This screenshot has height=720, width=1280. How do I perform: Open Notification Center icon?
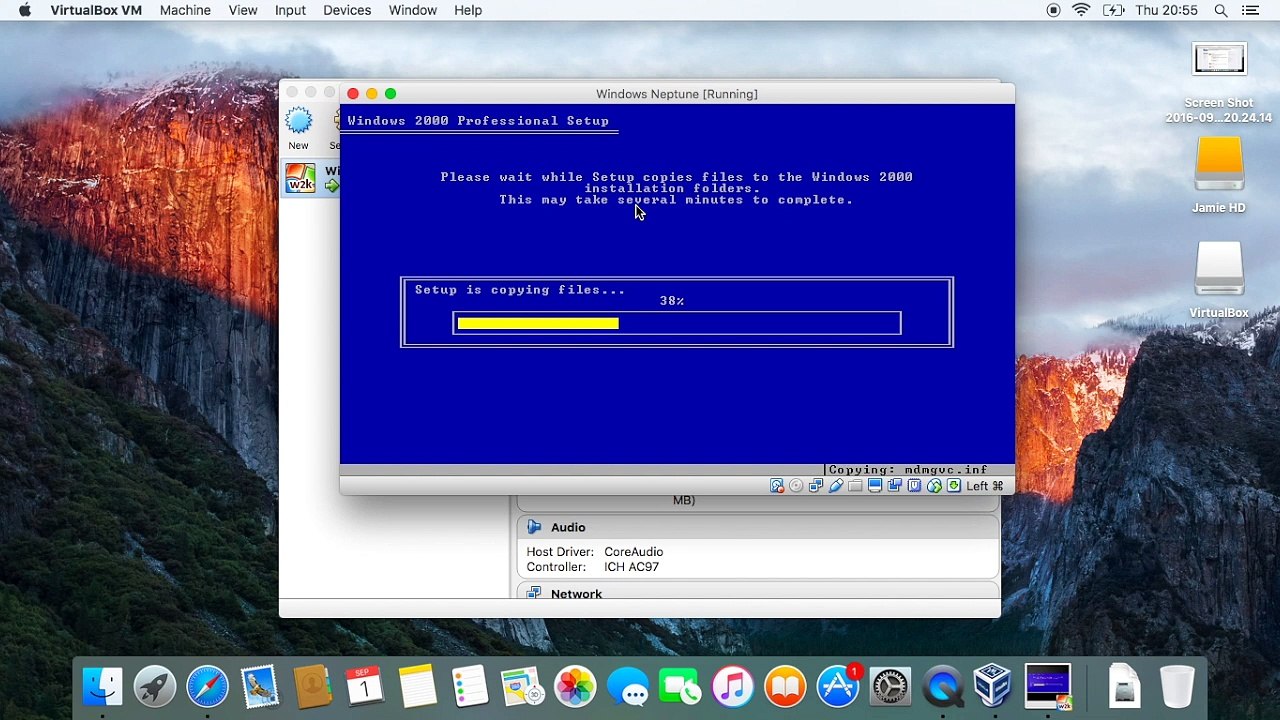pos(1251,10)
